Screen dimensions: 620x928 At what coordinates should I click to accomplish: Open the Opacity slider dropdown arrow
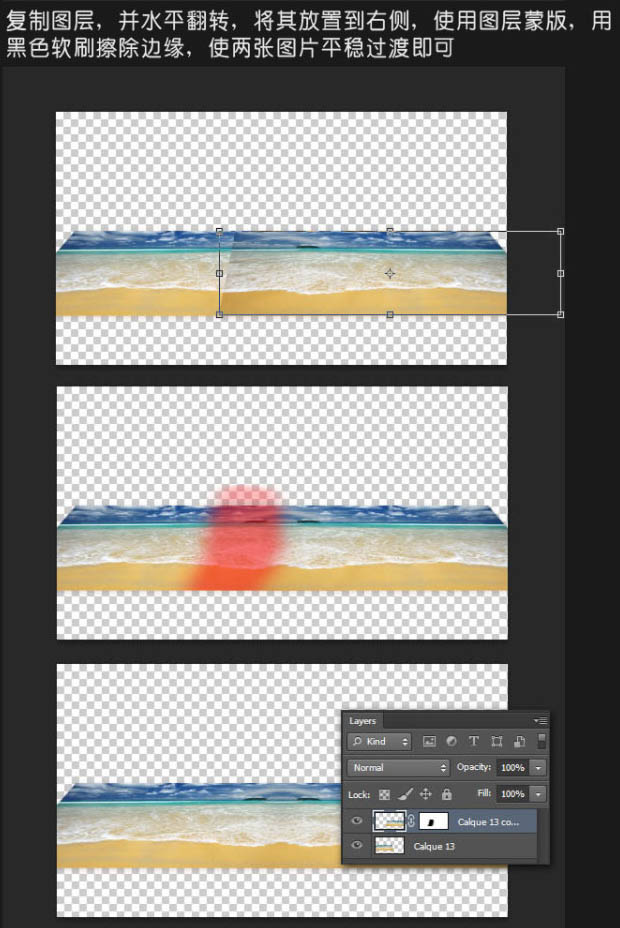coord(538,768)
